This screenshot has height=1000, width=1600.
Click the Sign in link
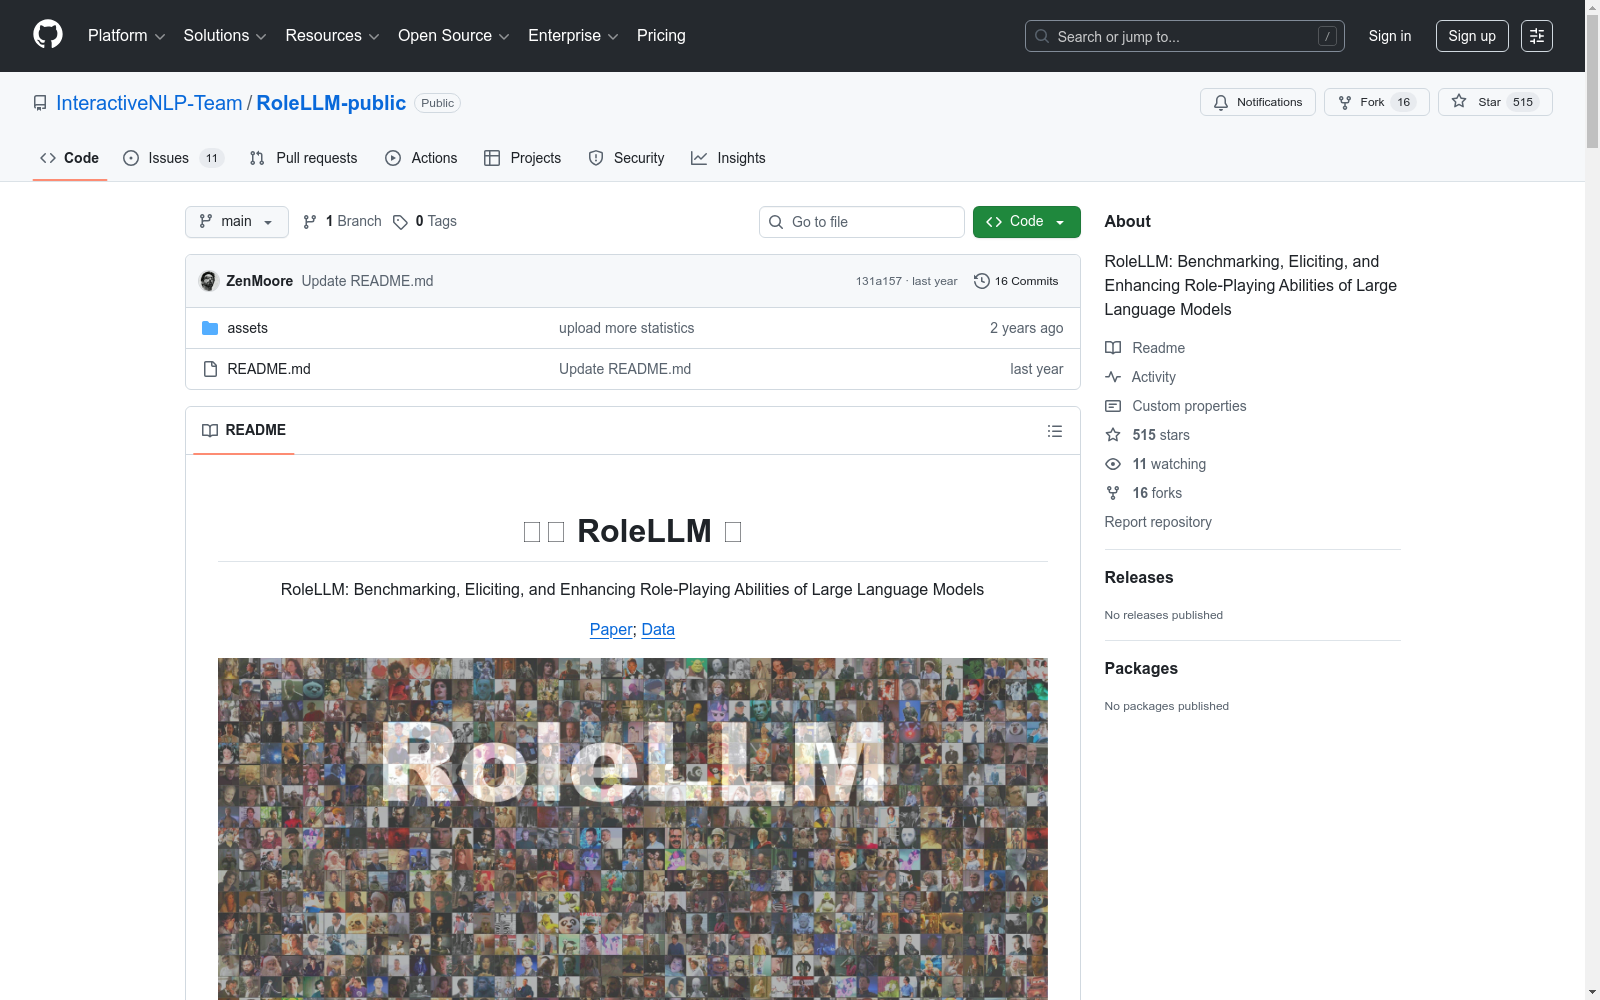point(1390,36)
